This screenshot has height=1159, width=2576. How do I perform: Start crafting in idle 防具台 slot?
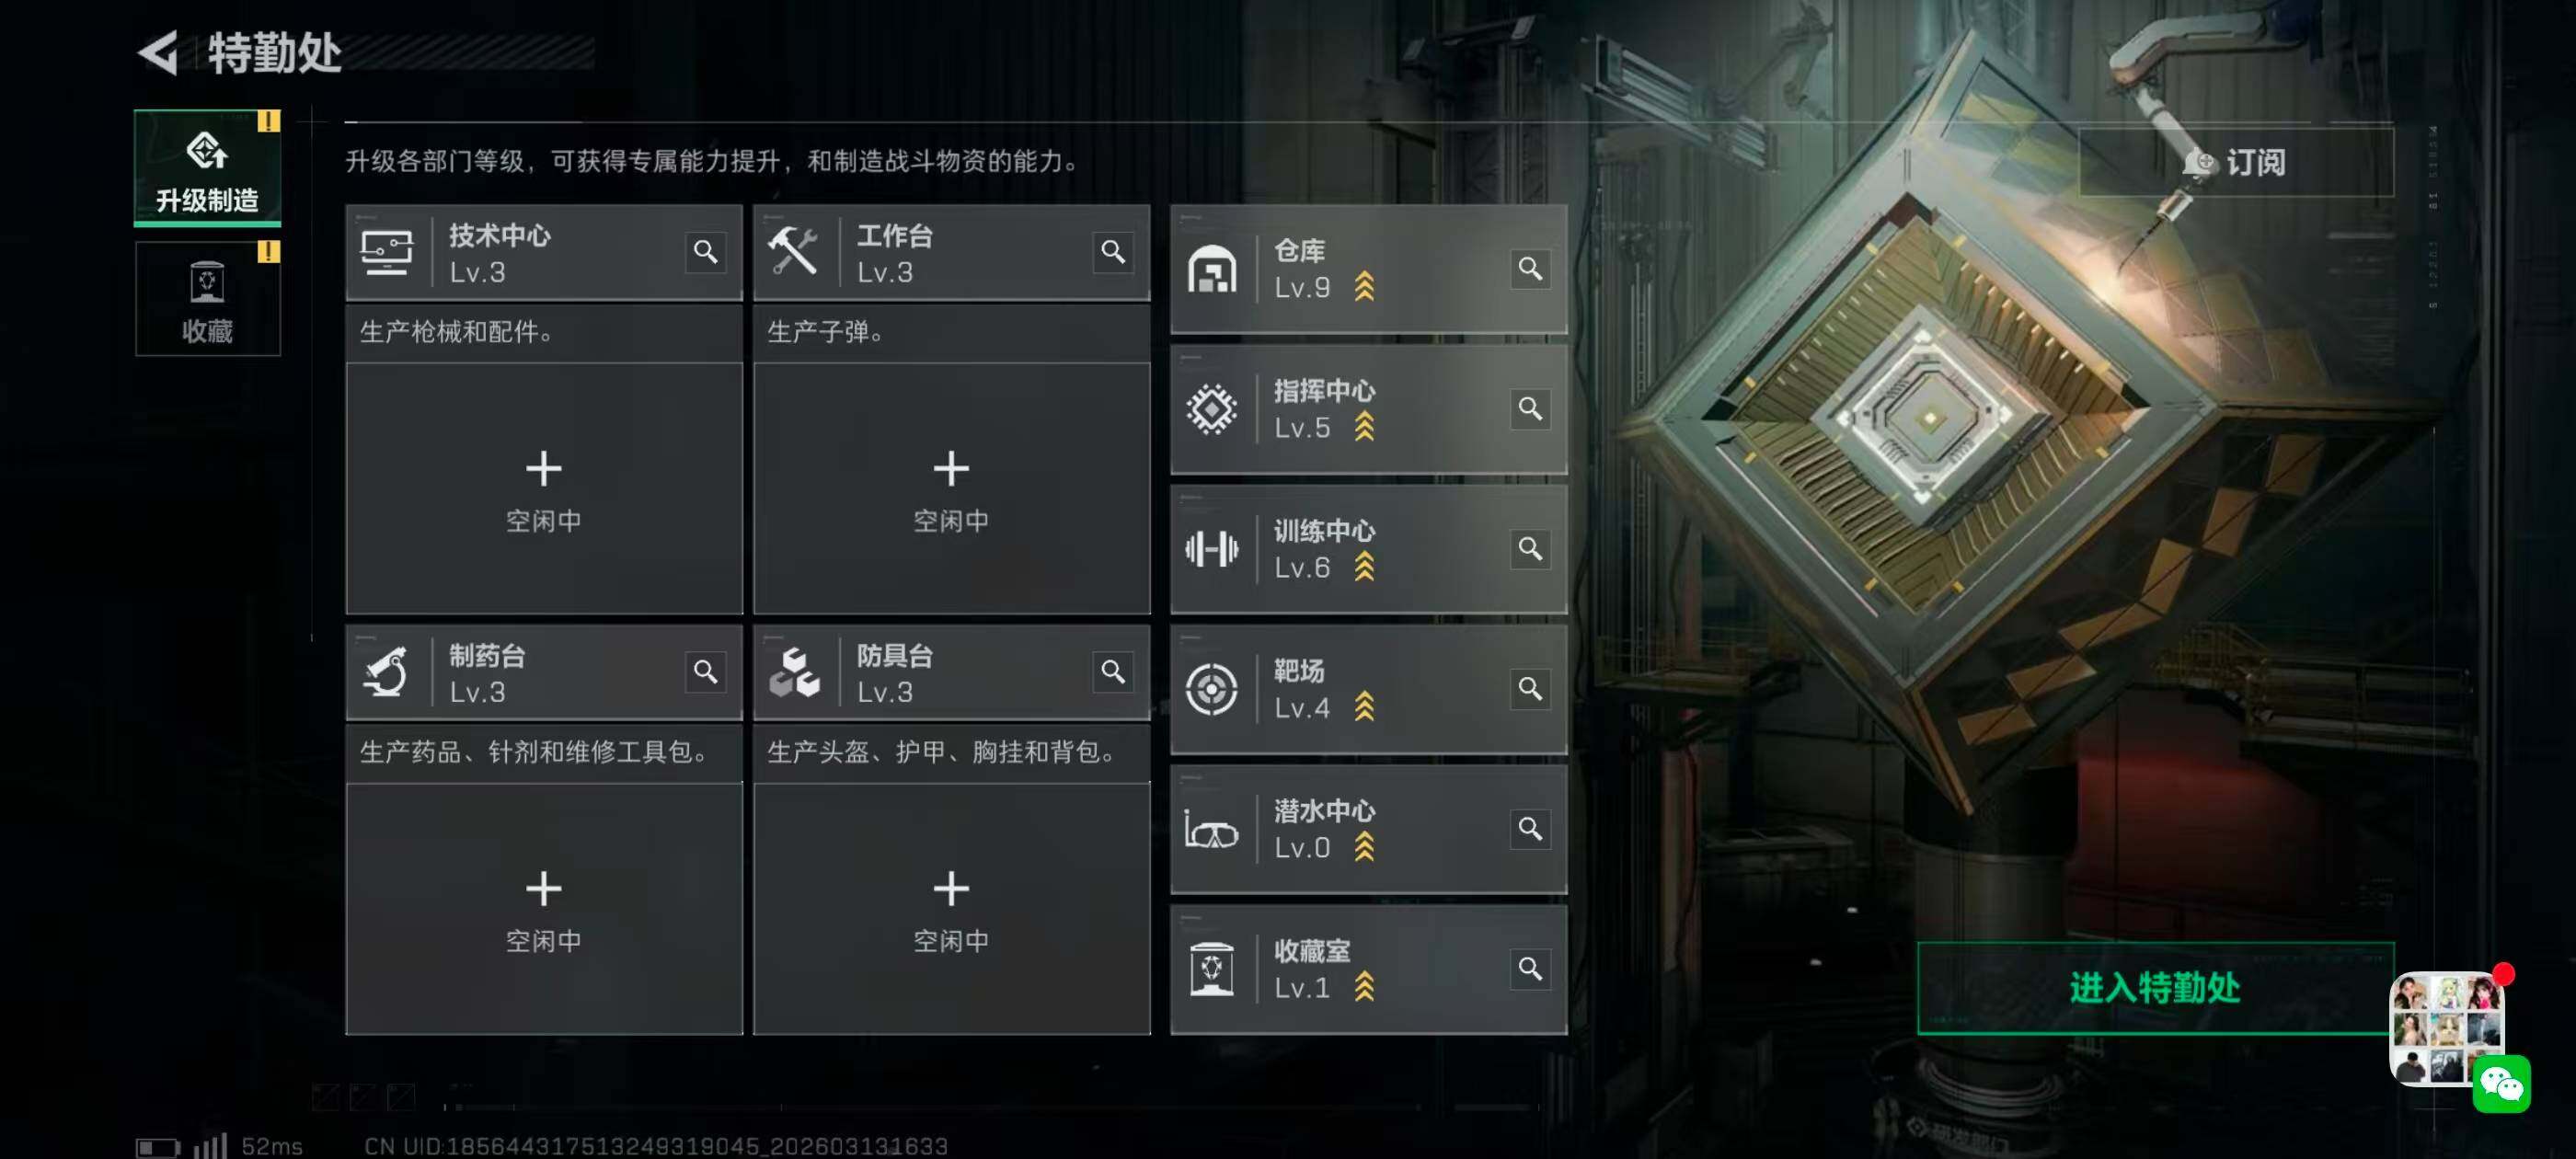click(x=951, y=908)
